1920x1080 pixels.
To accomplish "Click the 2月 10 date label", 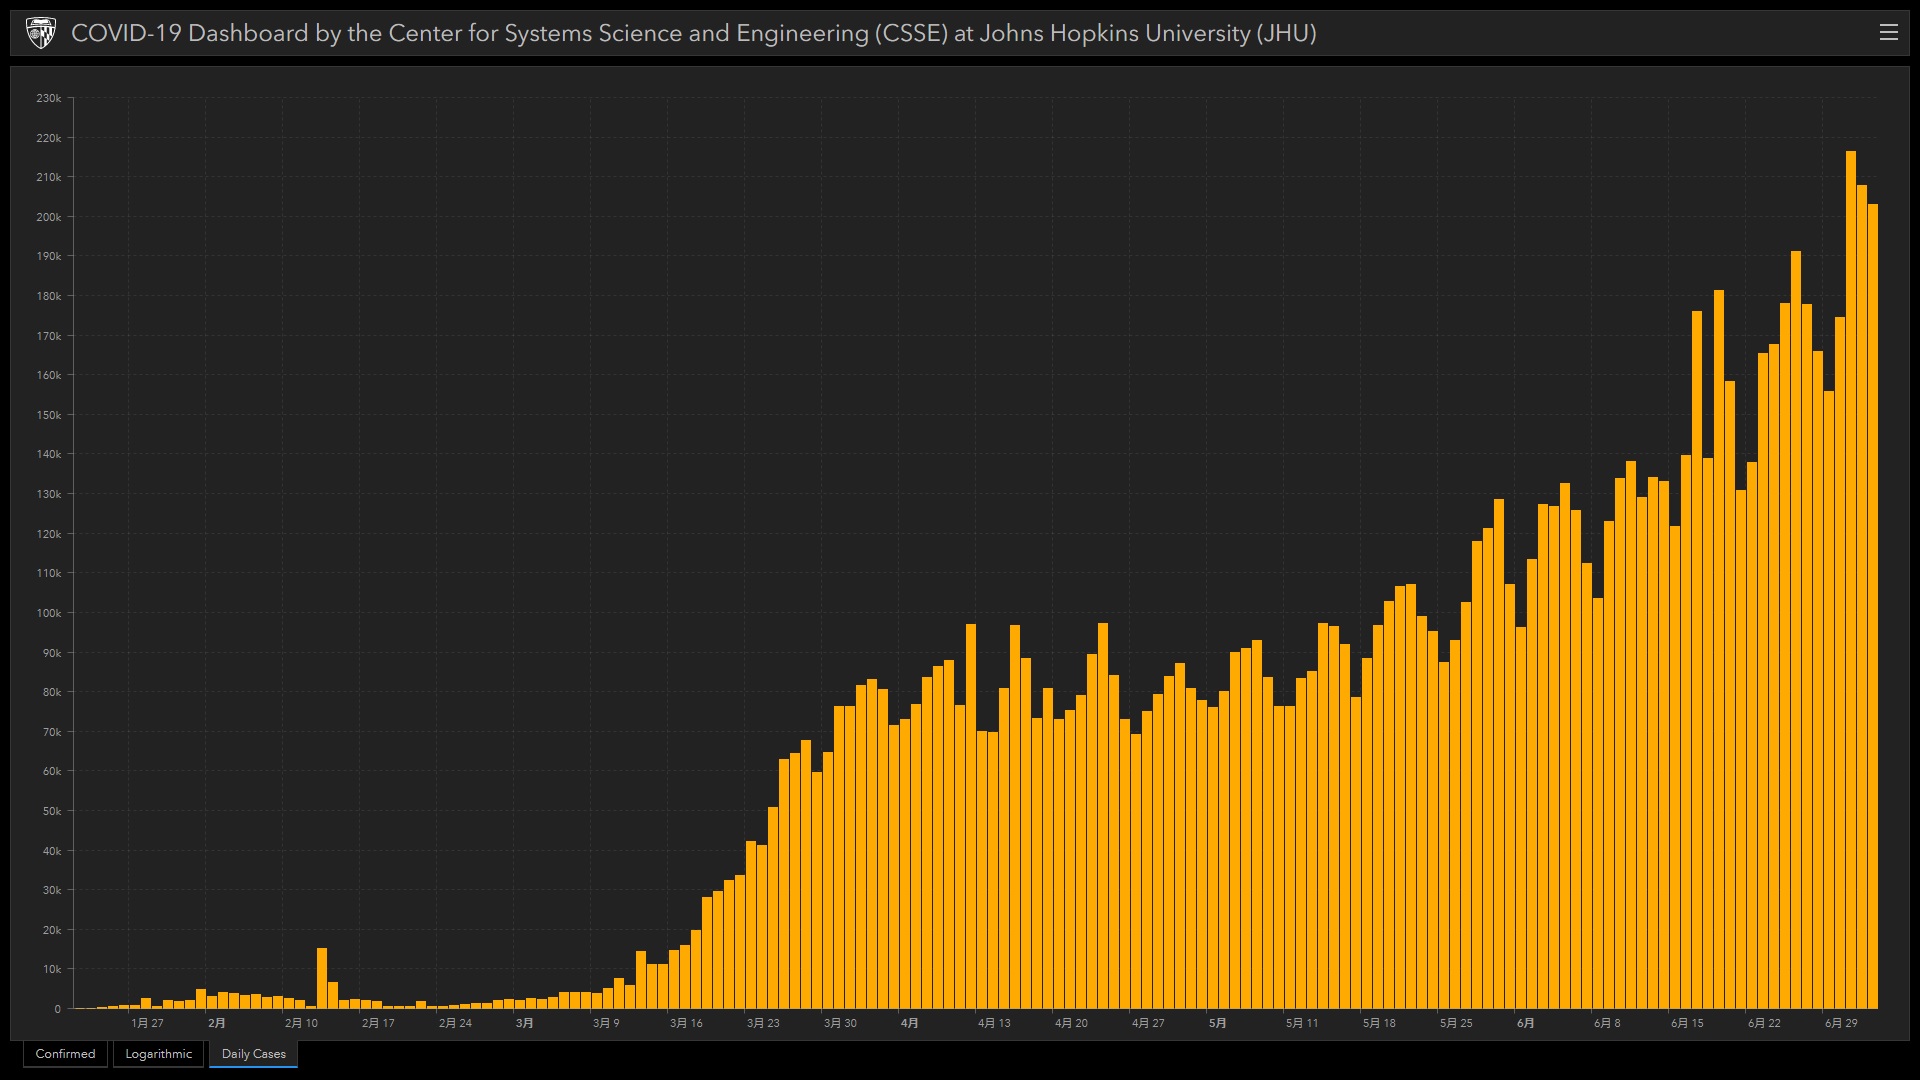I will [x=301, y=1023].
